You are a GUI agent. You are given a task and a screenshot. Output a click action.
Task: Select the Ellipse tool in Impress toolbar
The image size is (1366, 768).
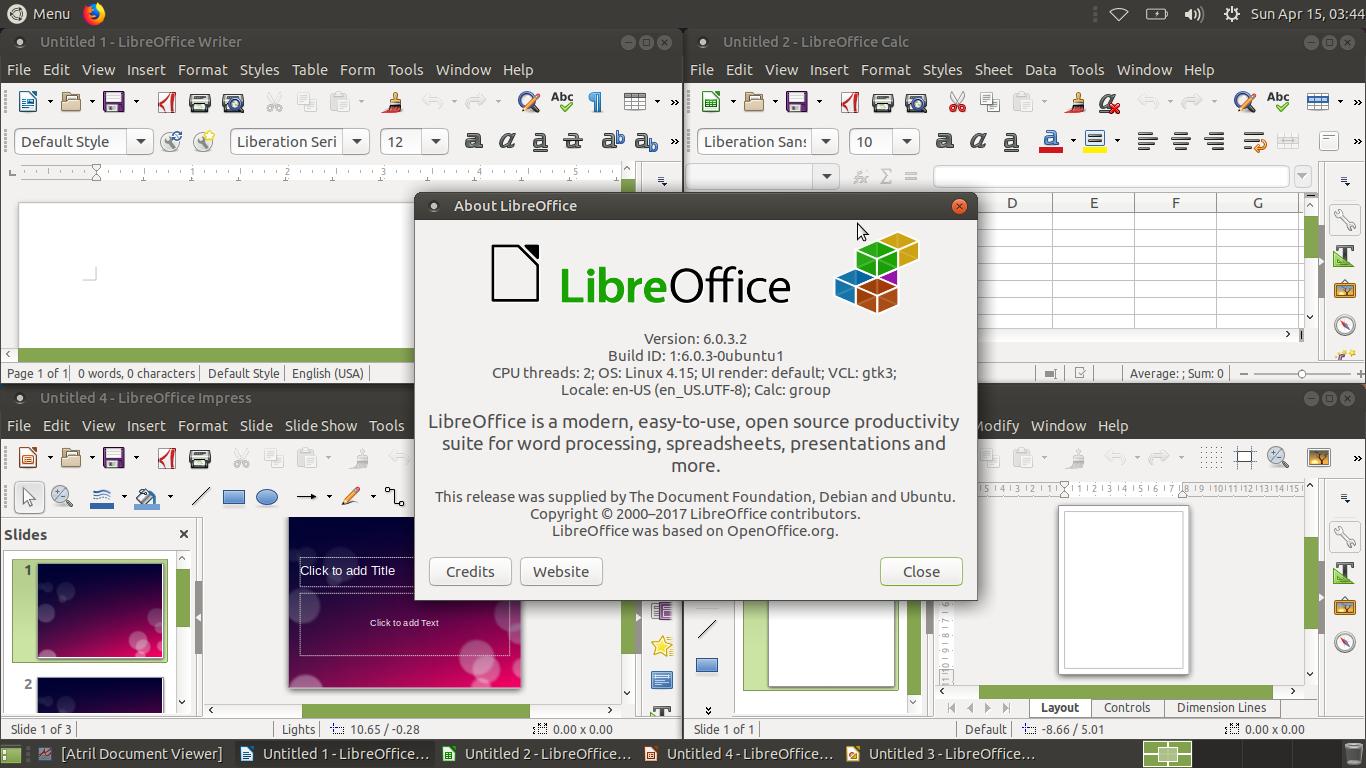pos(266,497)
